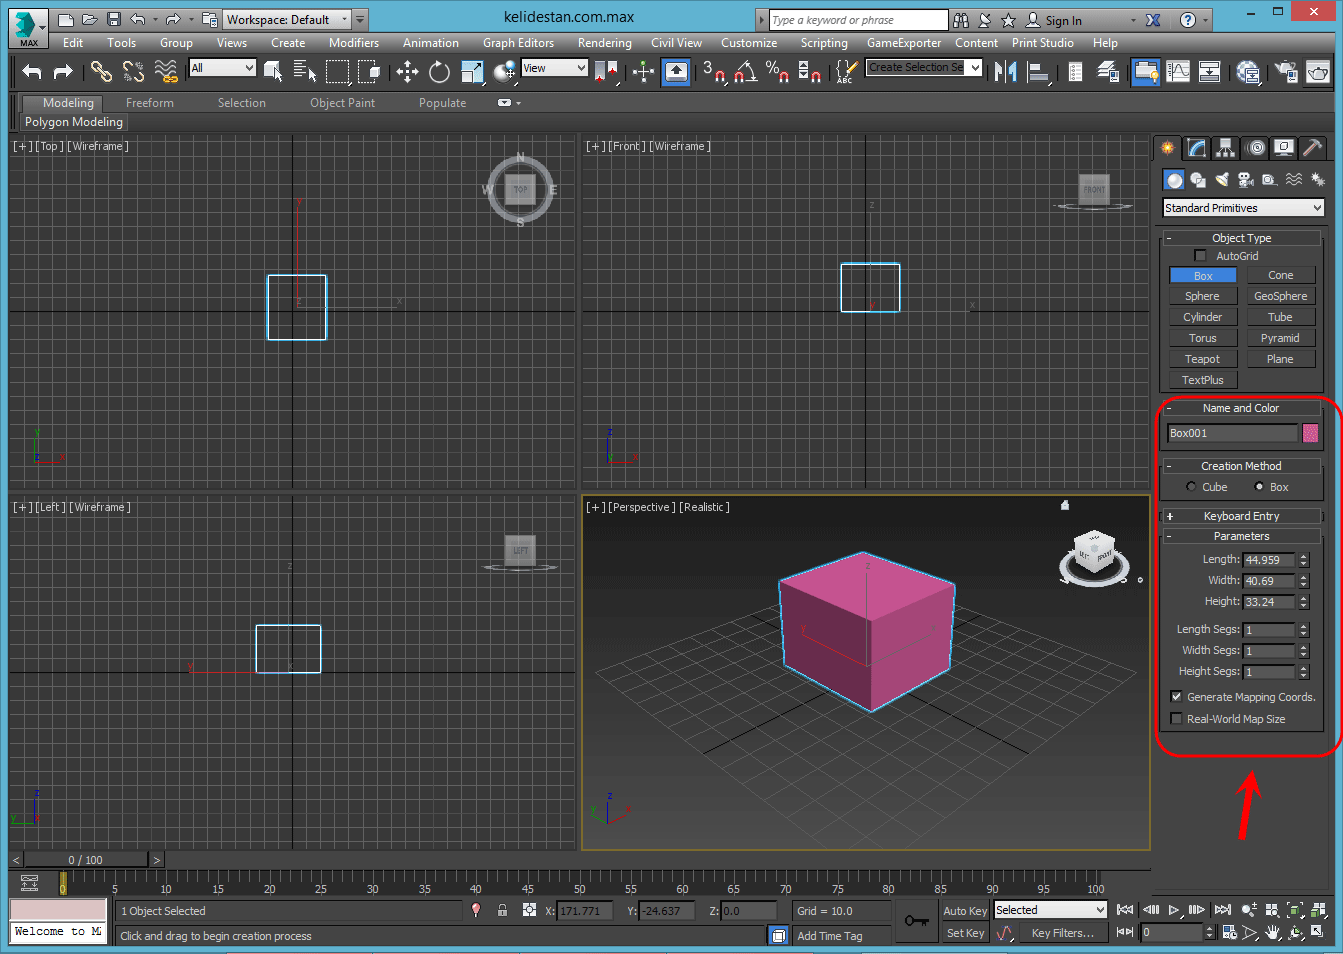1343x954 pixels.
Task: Collapse the Object Type rollout
Action: point(1241,238)
